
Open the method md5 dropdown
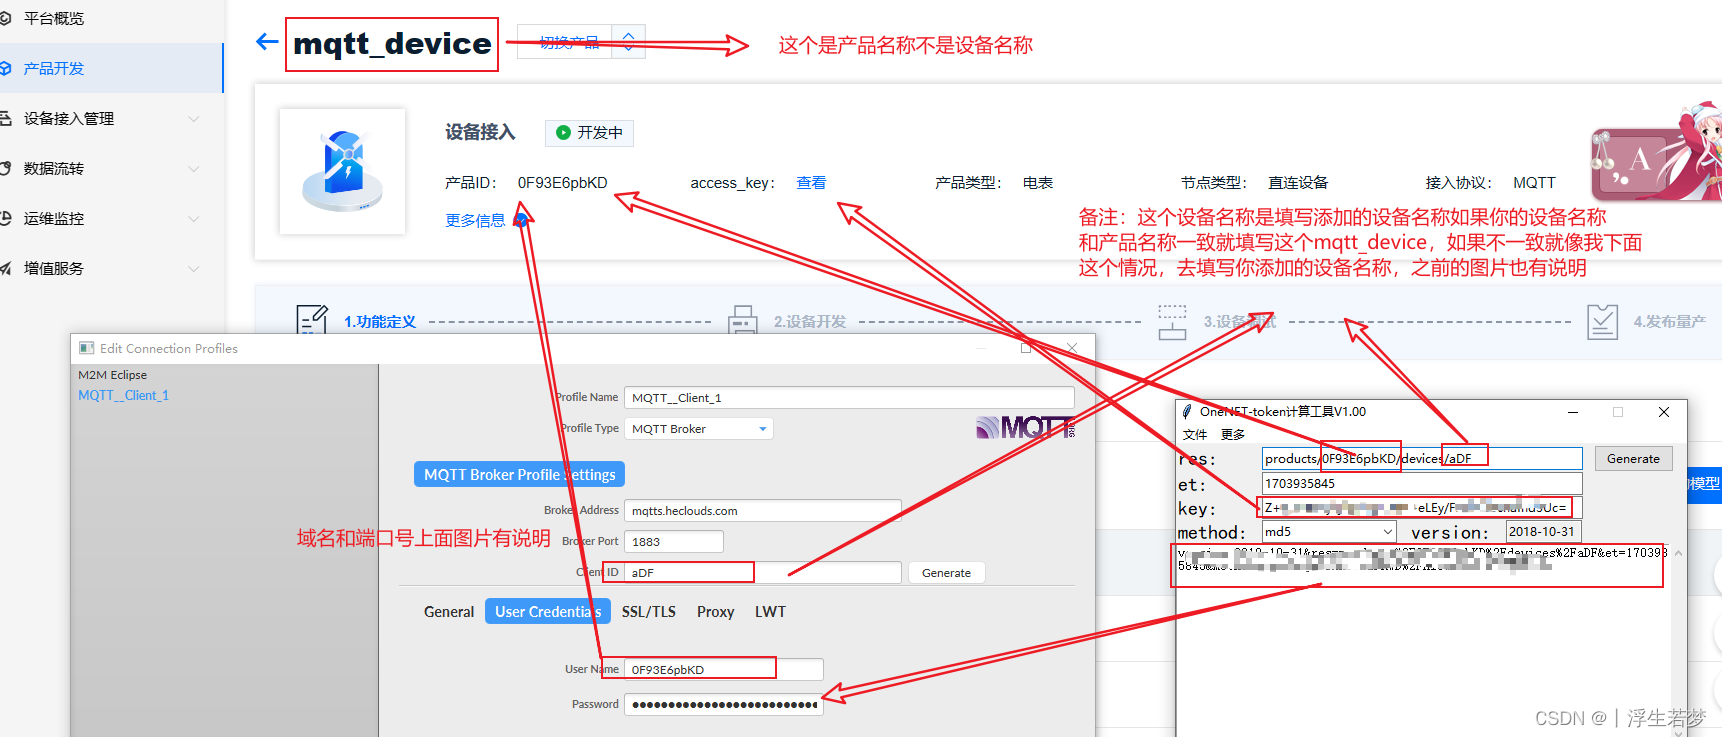pyautogui.click(x=1329, y=531)
